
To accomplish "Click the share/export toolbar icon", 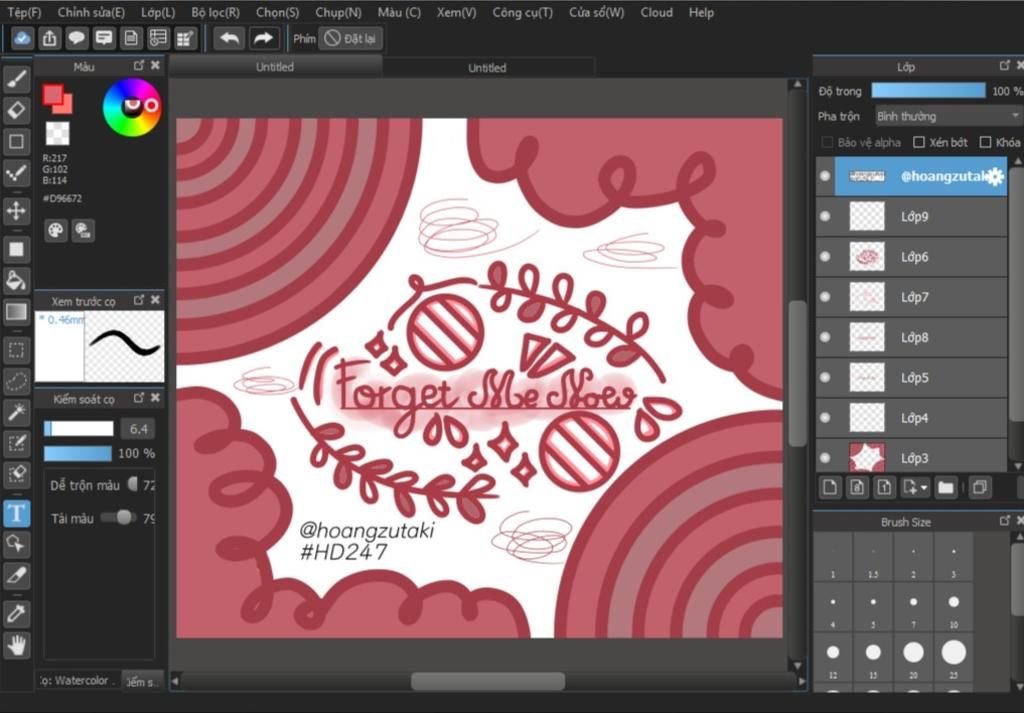I will tap(50, 39).
